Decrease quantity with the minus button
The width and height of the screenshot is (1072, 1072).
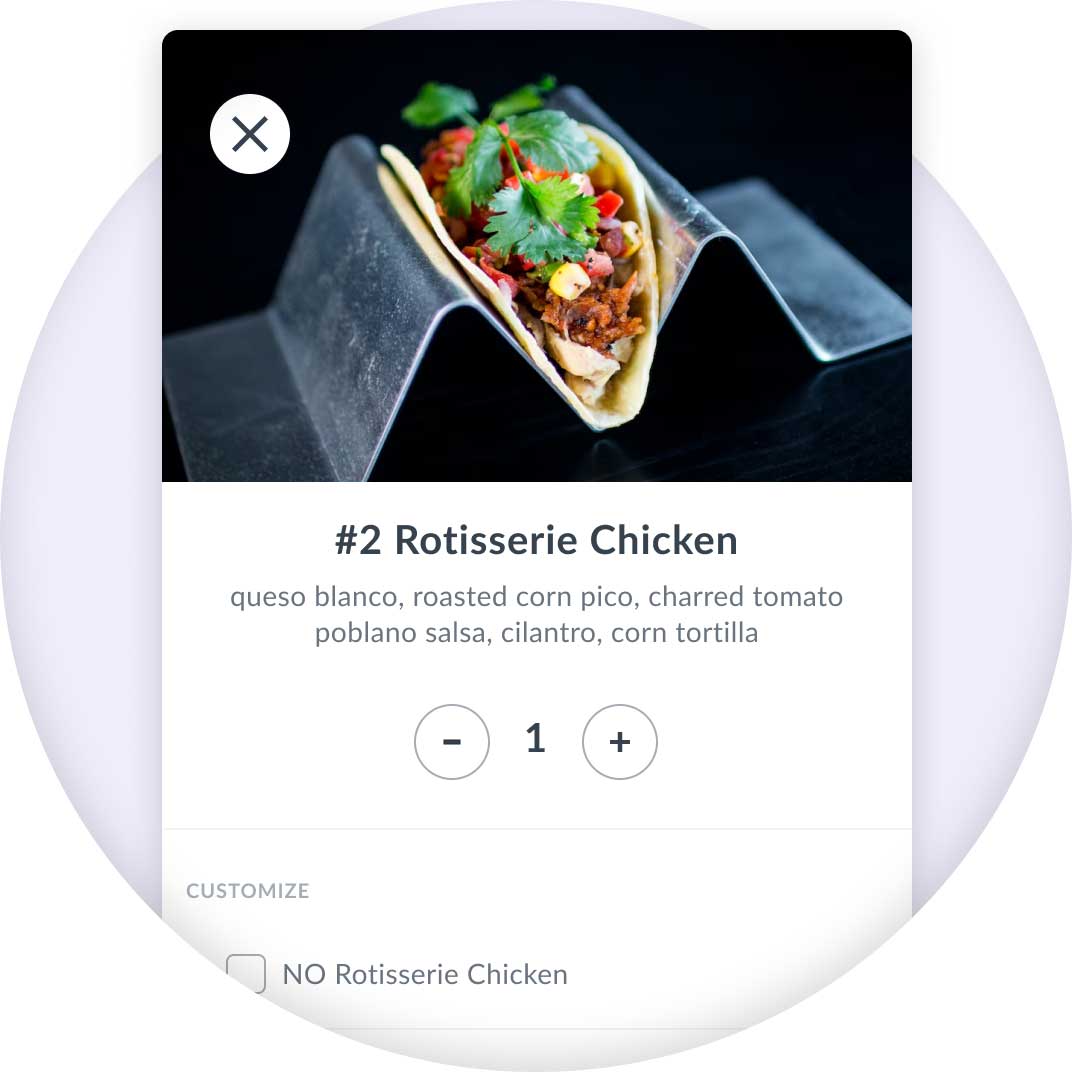452,742
